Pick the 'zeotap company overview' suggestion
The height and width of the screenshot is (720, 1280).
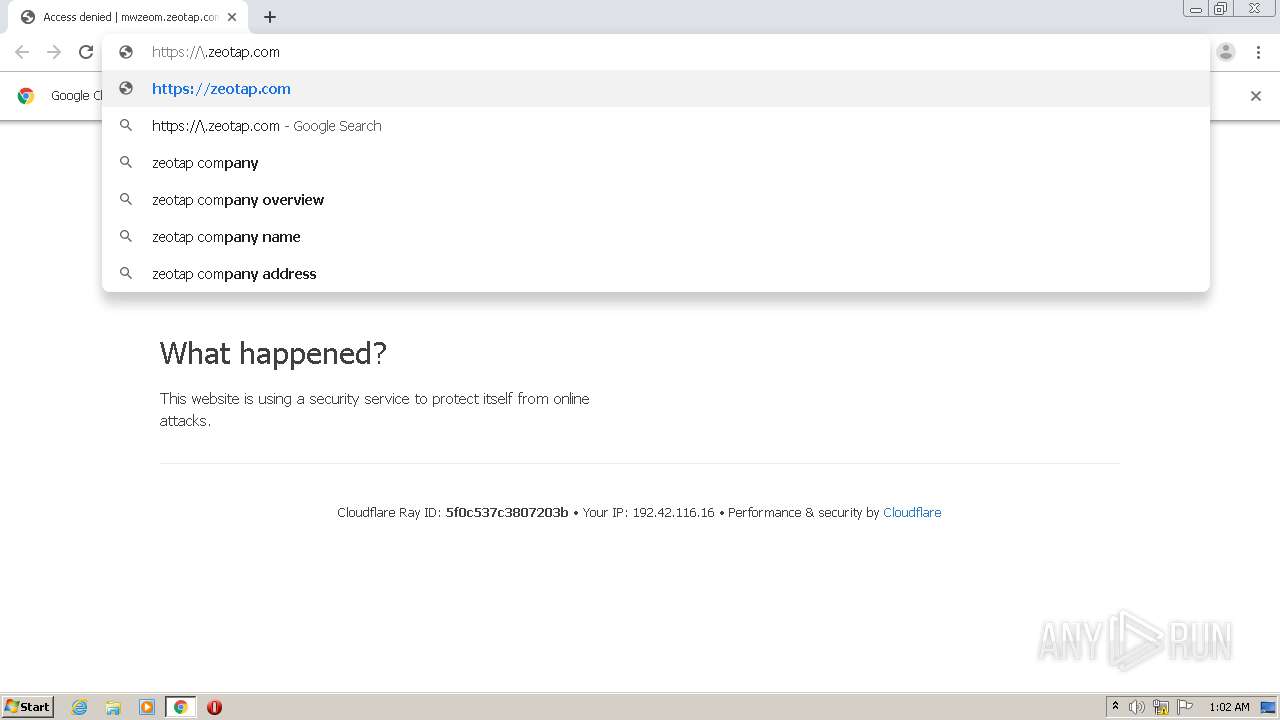point(656,199)
